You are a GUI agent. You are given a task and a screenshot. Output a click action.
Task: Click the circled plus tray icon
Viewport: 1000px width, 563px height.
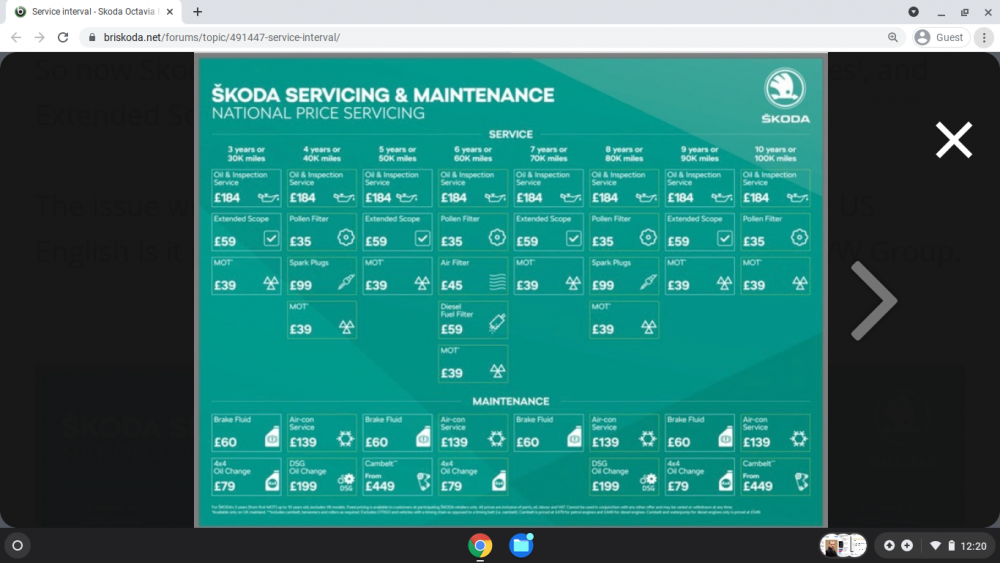[x=907, y=546]
